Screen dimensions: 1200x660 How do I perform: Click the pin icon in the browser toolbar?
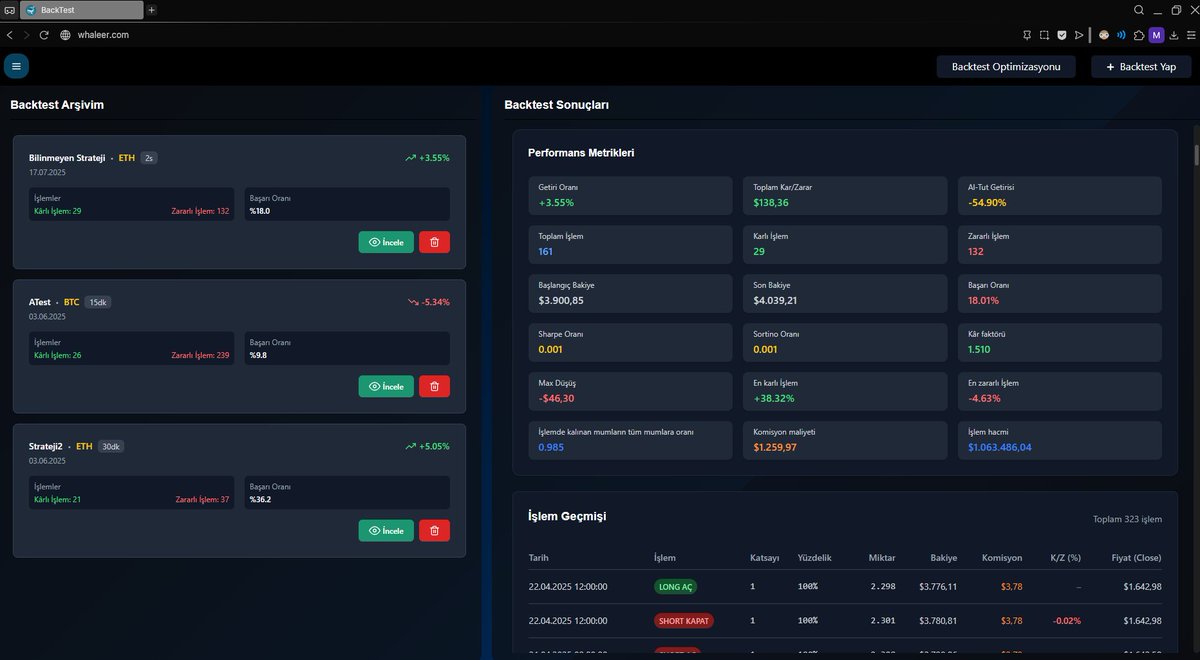pos(1026,34)
